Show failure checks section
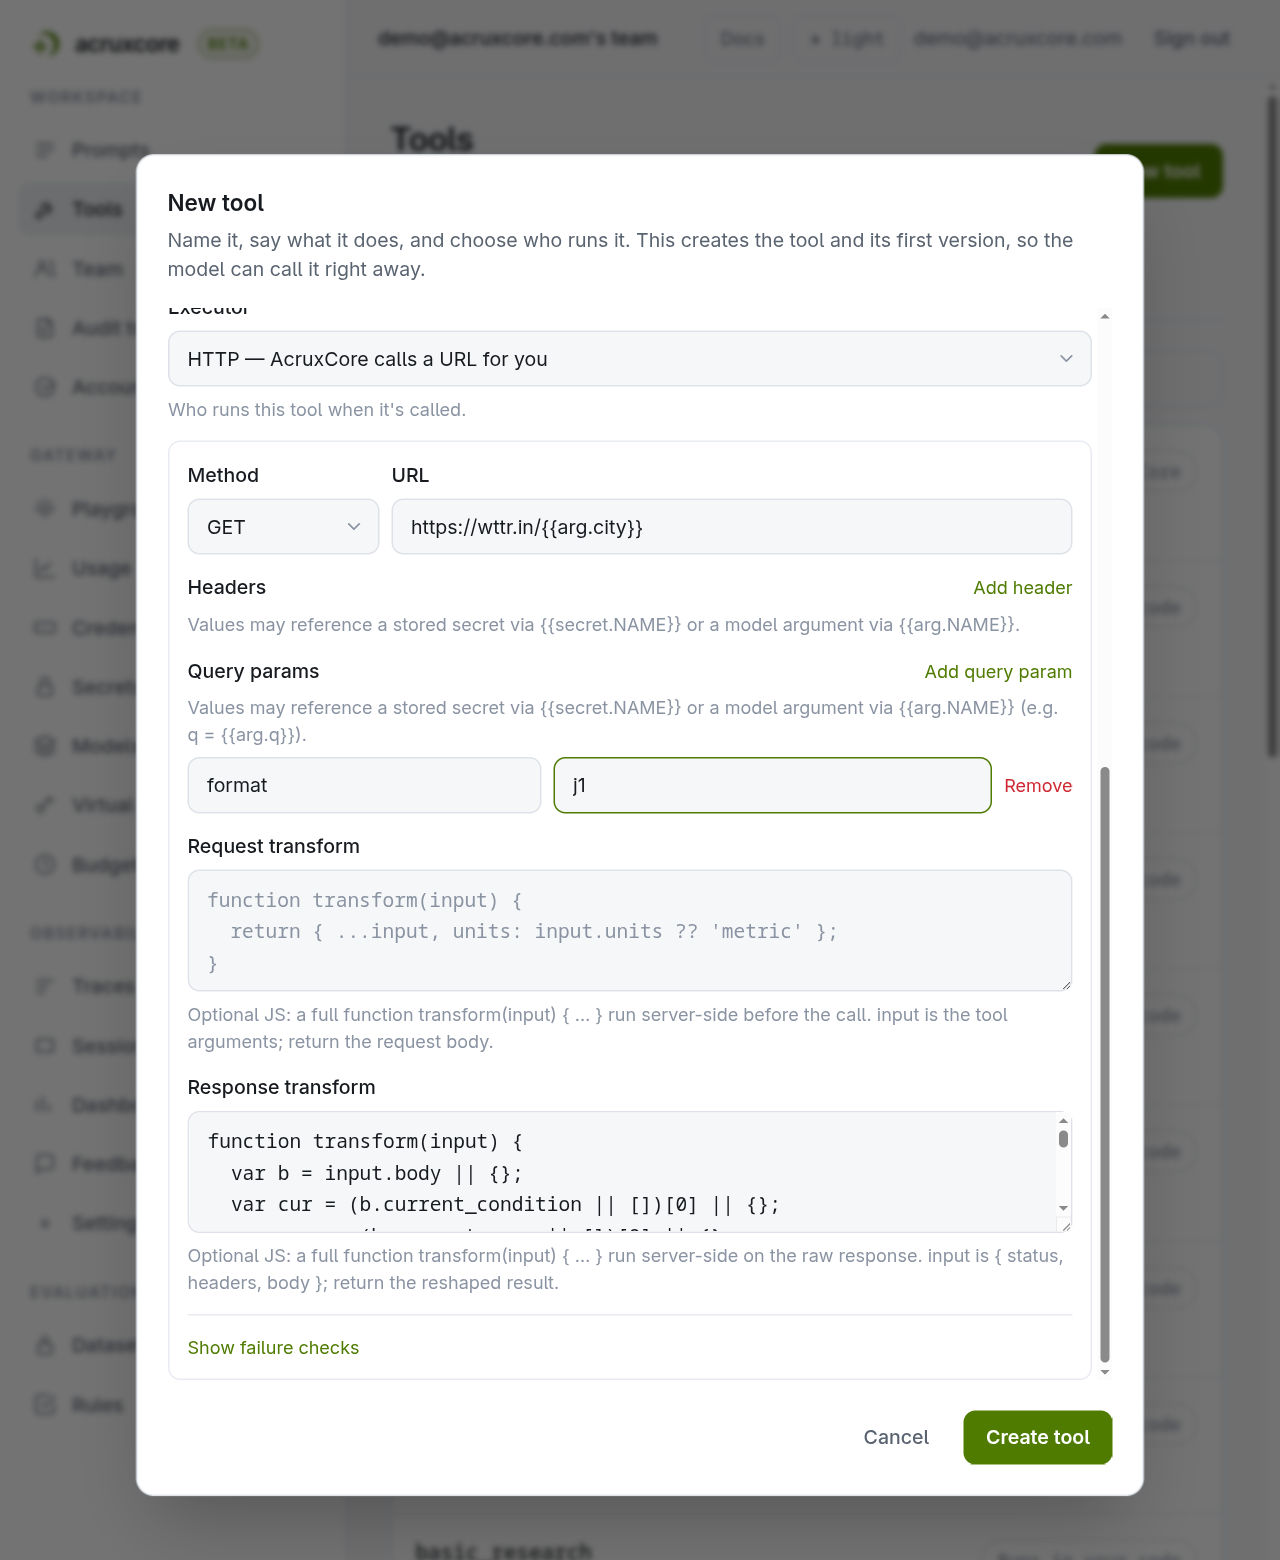1280x1560 pixels. pos(273,1348)
